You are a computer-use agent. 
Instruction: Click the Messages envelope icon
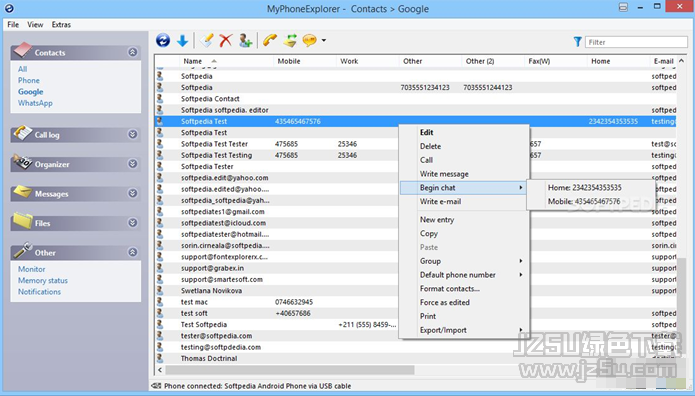tap(22, 192)
